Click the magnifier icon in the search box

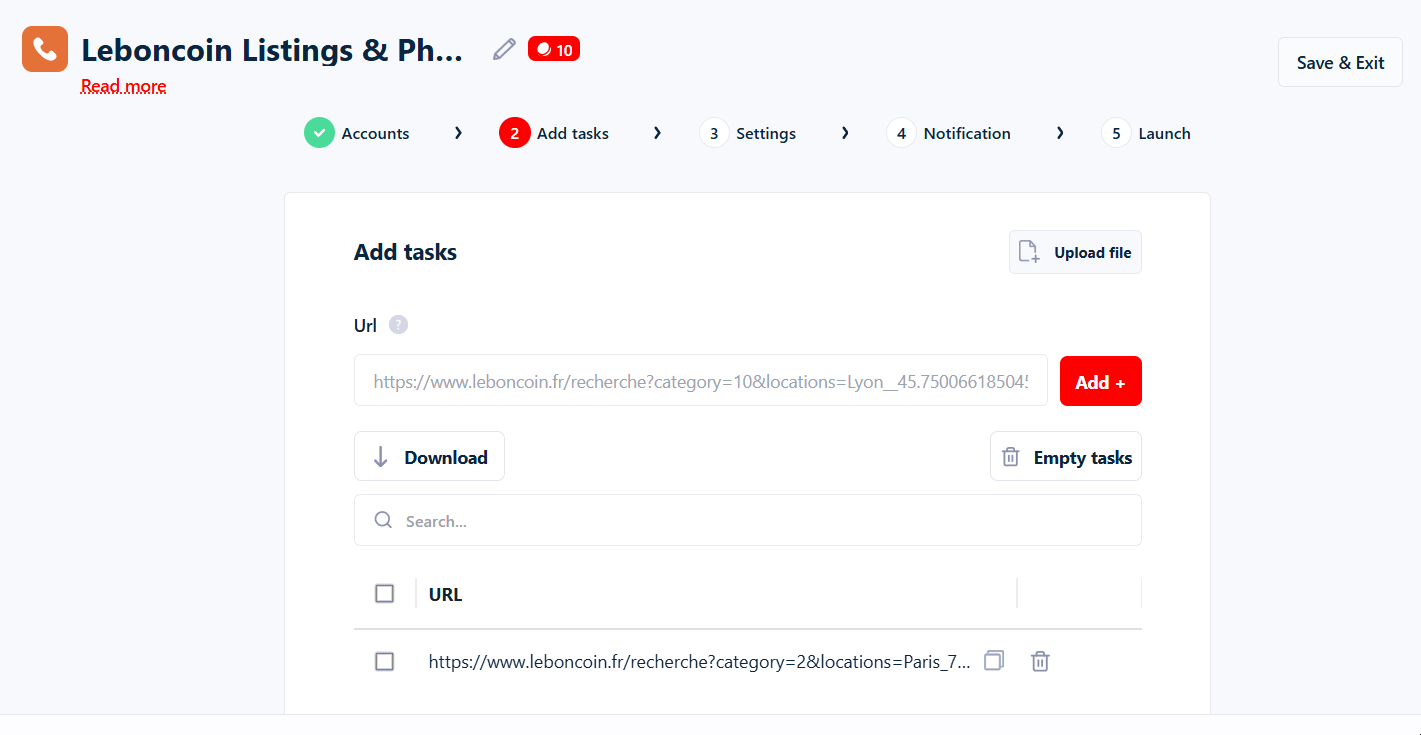click(383, 520)
